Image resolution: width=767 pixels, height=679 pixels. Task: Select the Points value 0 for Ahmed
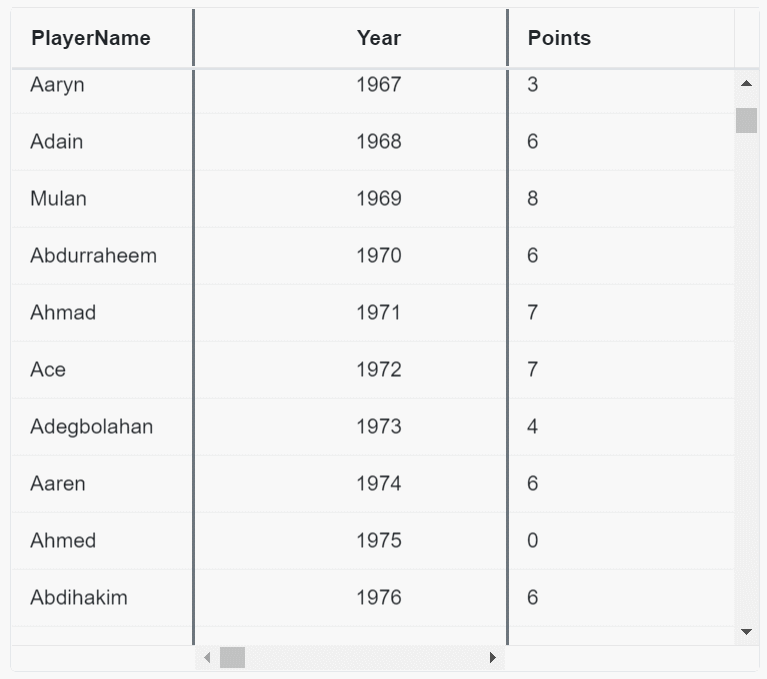tap(533, 541)
